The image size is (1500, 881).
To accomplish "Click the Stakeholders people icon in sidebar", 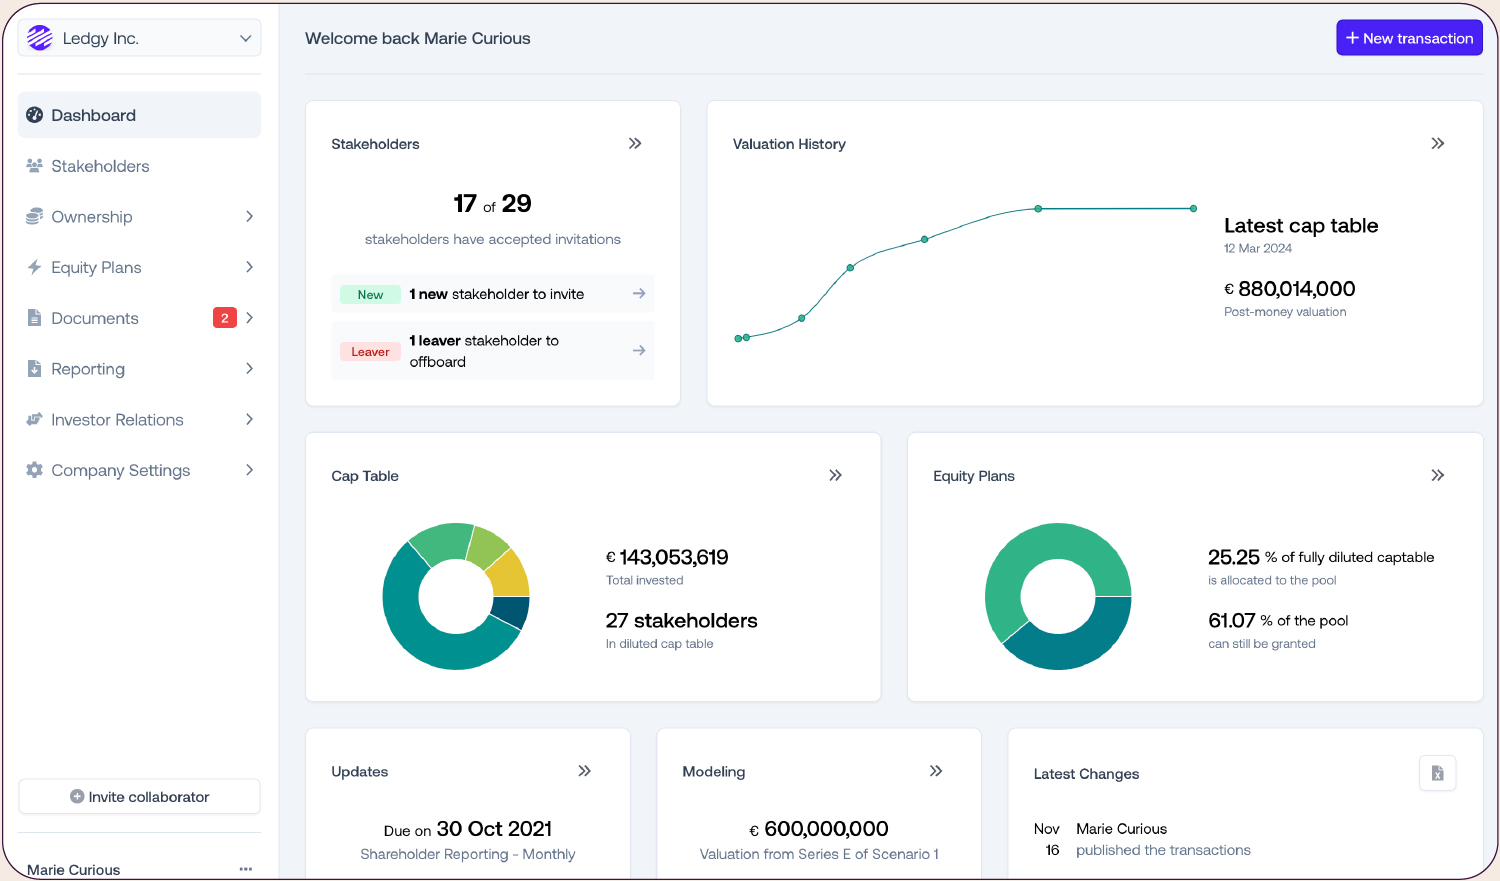I will (35, 166).
